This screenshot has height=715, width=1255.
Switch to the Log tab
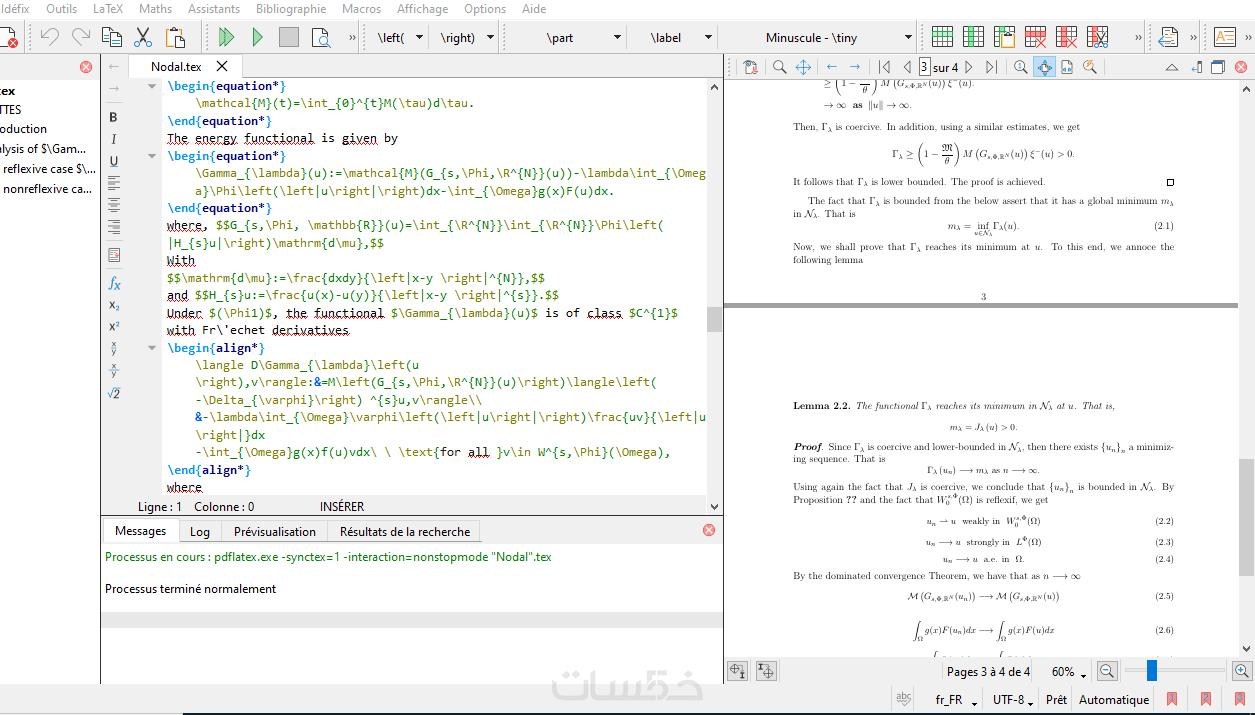click(200, 532)
